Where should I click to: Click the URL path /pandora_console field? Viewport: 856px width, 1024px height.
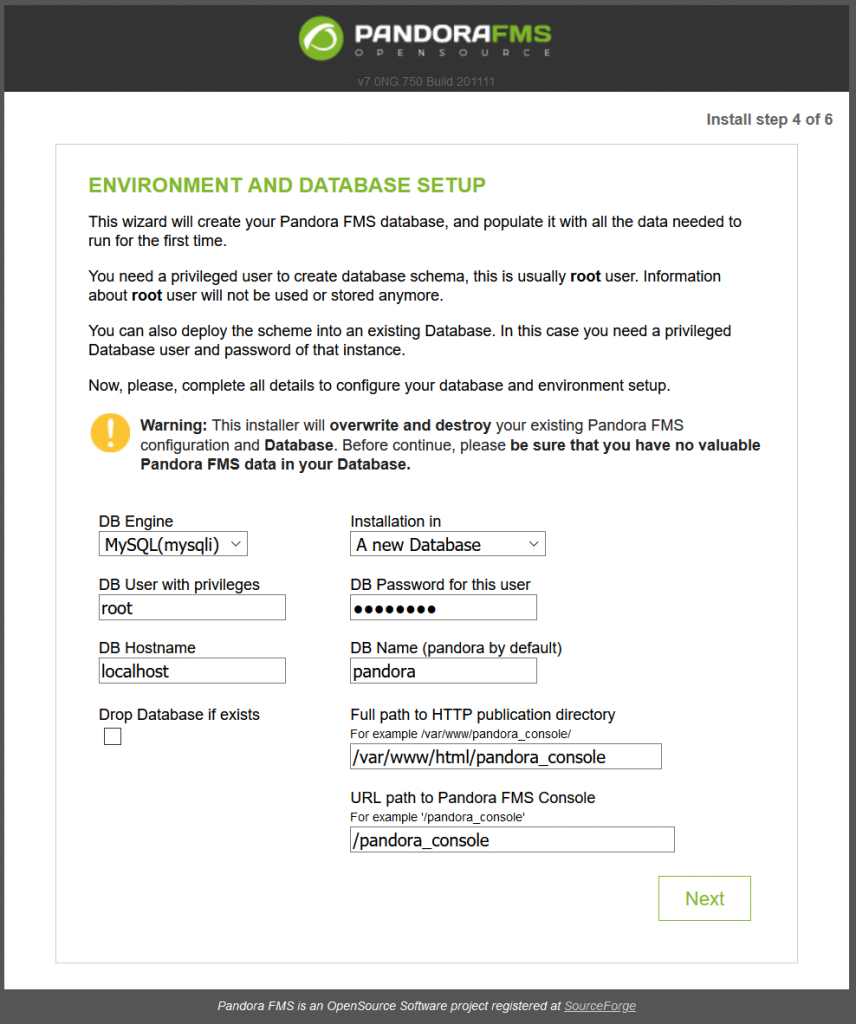click(x=512, y=840)
